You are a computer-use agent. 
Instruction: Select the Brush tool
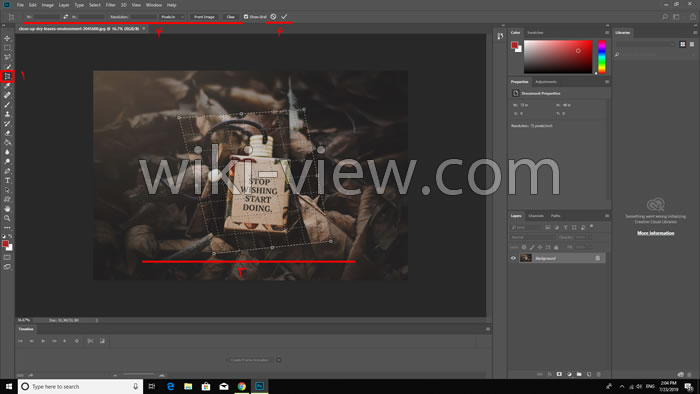coord(7,105)
